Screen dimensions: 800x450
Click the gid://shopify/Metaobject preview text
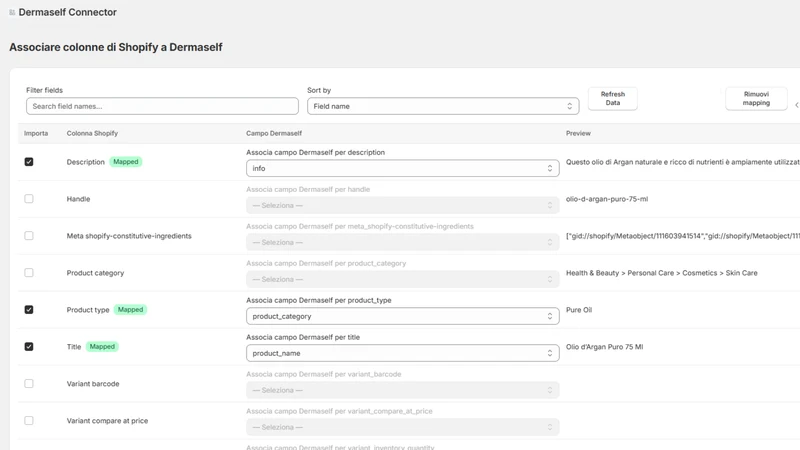point(683,236)
